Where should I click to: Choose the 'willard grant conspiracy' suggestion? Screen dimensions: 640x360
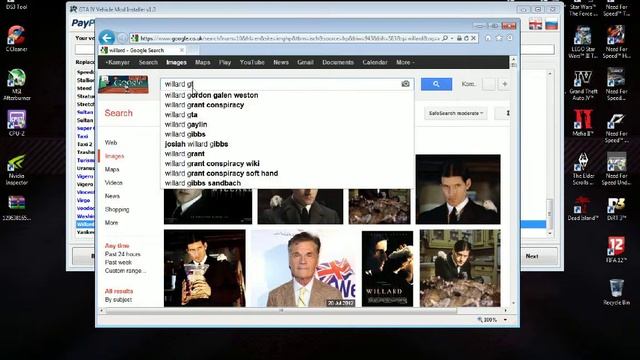(204, 105)
